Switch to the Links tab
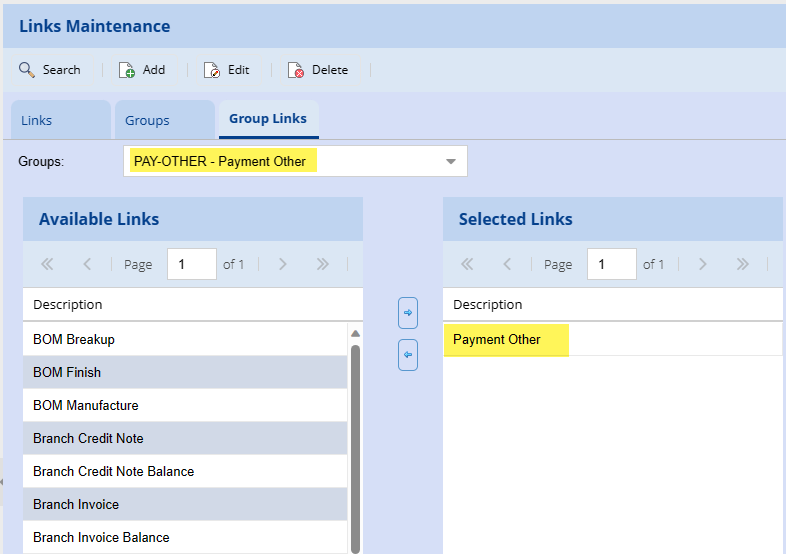Viewport: 786px width, 554px height. click(x=37, y=120)
